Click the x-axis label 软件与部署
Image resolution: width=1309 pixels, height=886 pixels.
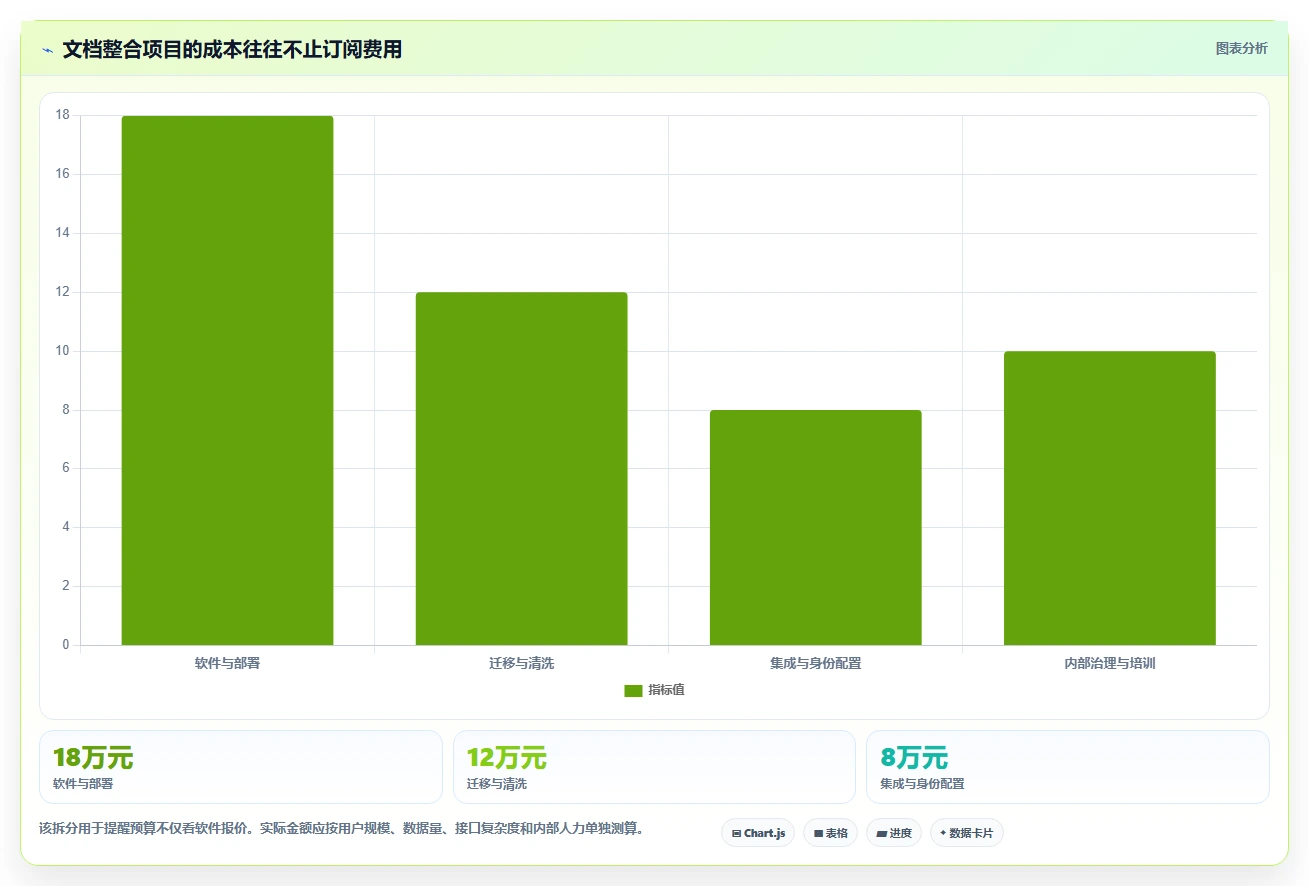click(227, 663)
